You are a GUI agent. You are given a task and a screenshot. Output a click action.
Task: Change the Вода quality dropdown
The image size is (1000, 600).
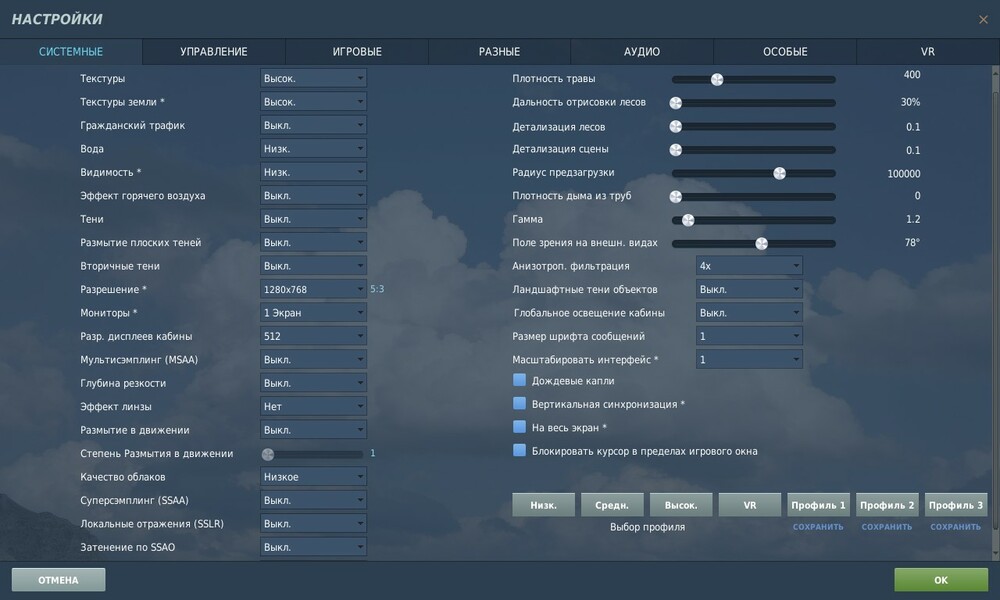pos(313,149)
